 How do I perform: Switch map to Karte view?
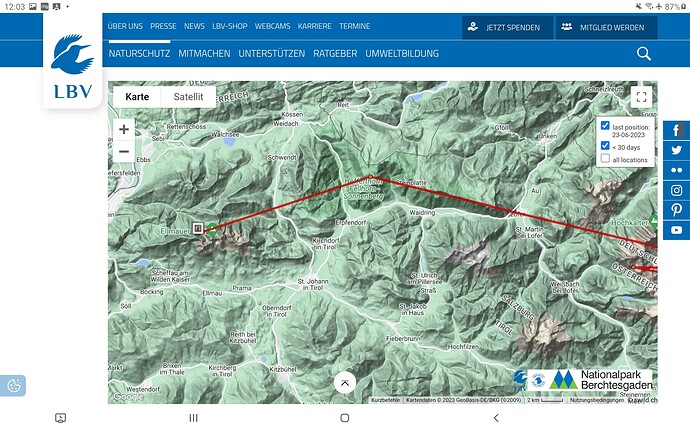(137, 97)
